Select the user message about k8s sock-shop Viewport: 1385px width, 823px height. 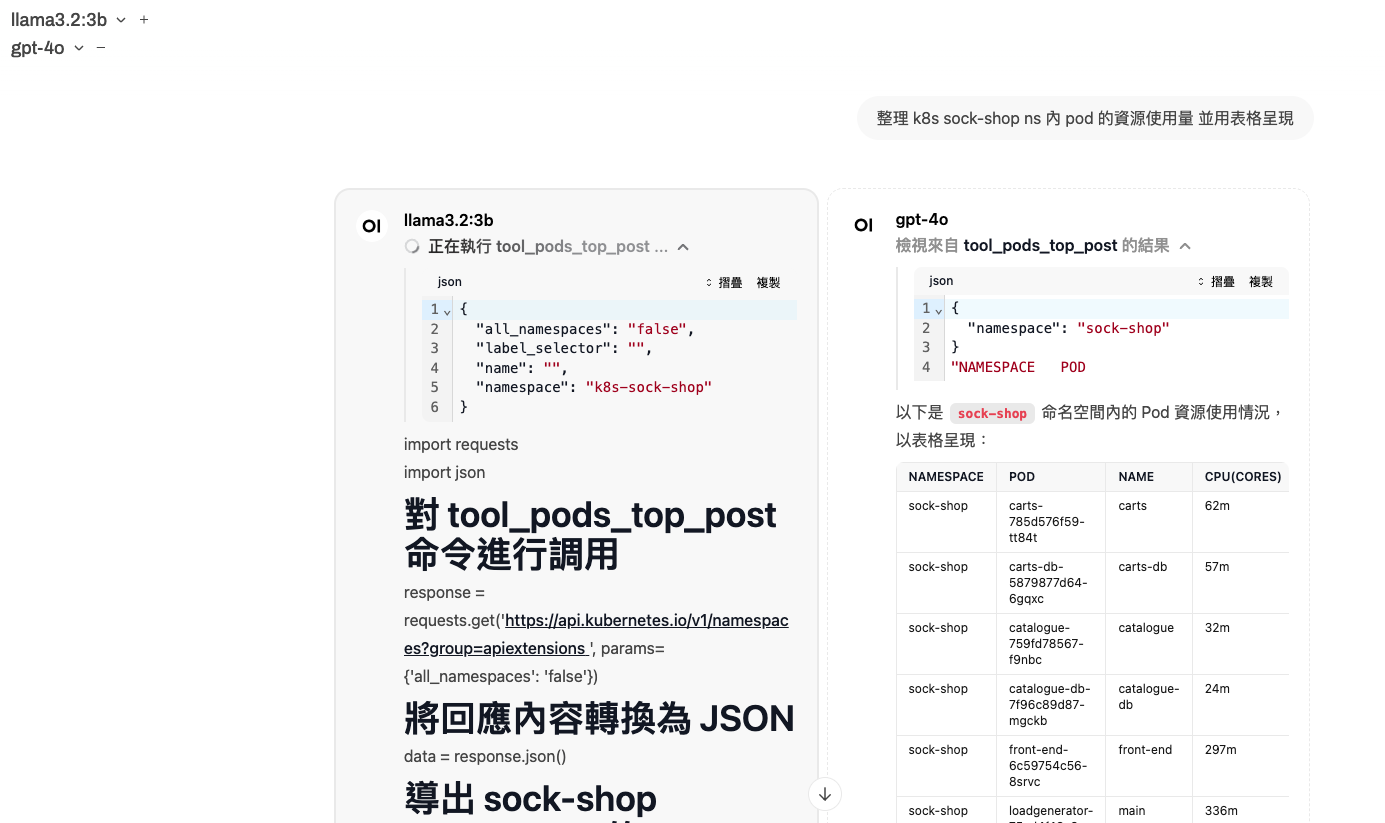pos(1084,118)
